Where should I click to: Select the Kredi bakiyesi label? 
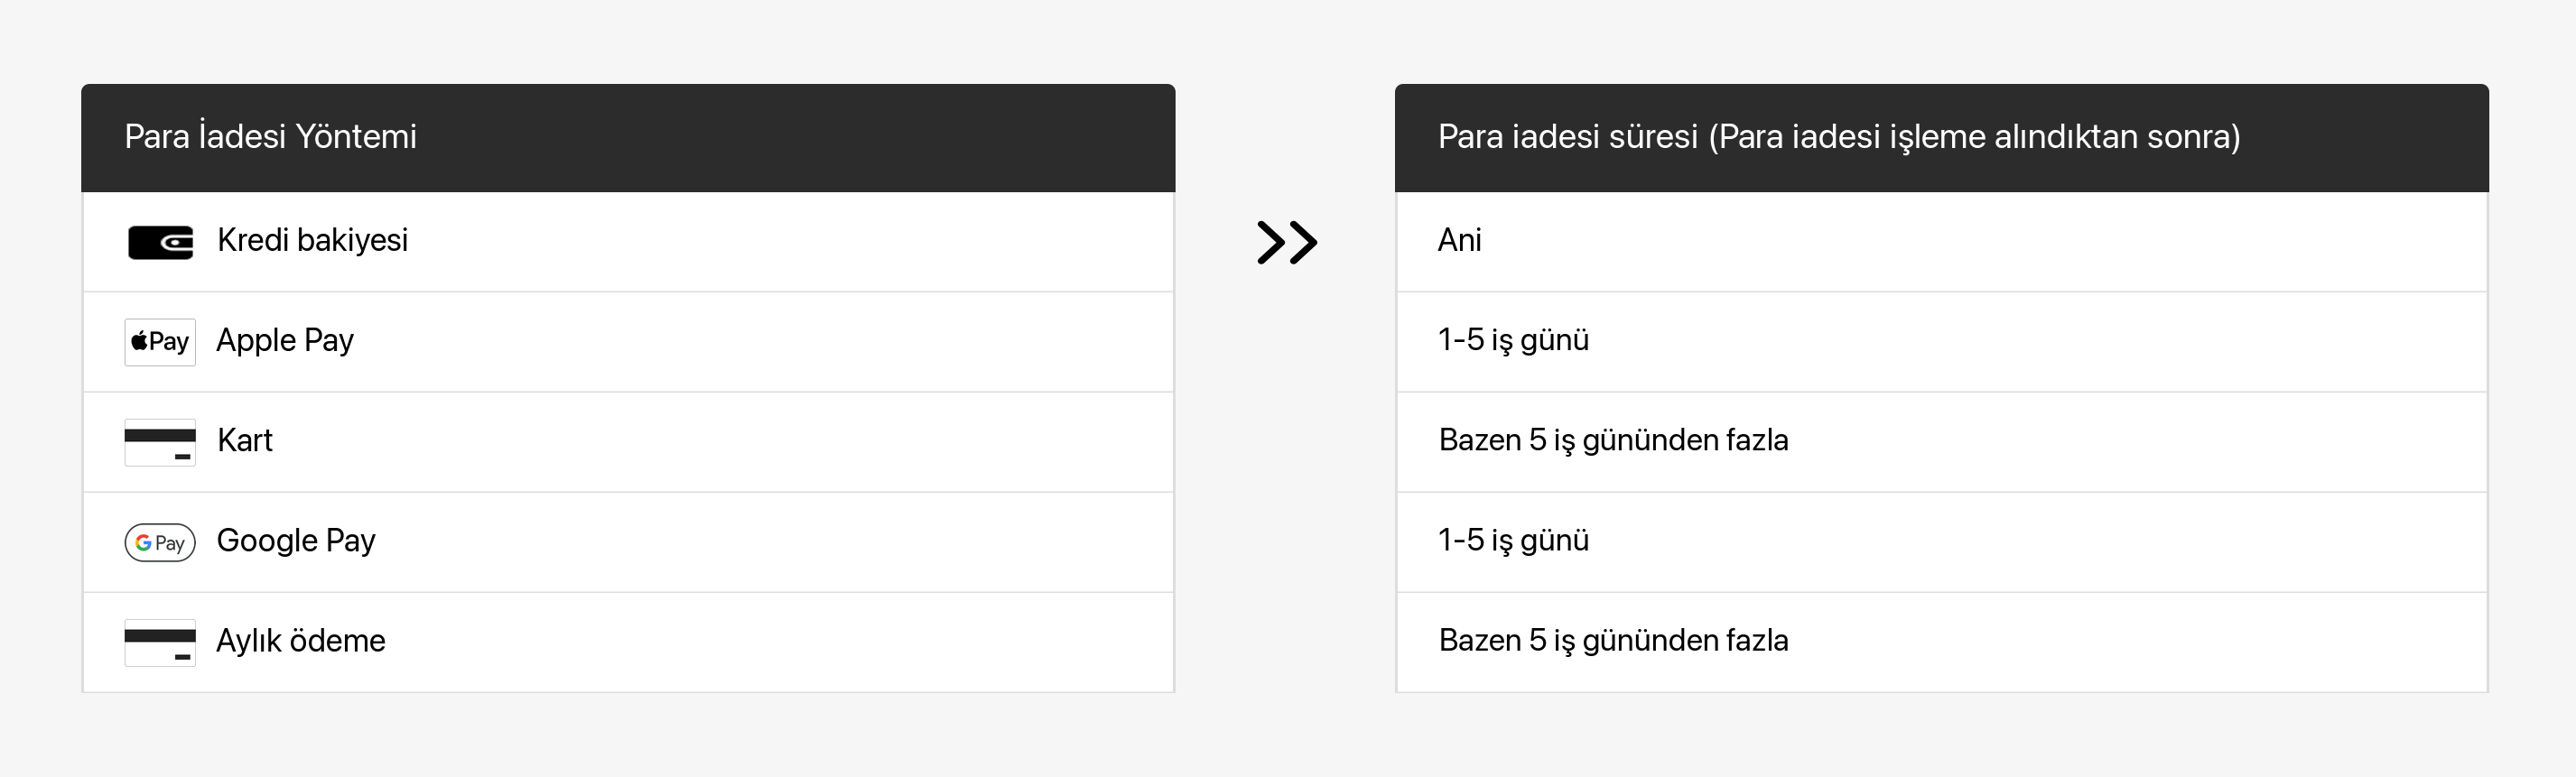pyautogui.click(x=312, y=241)
